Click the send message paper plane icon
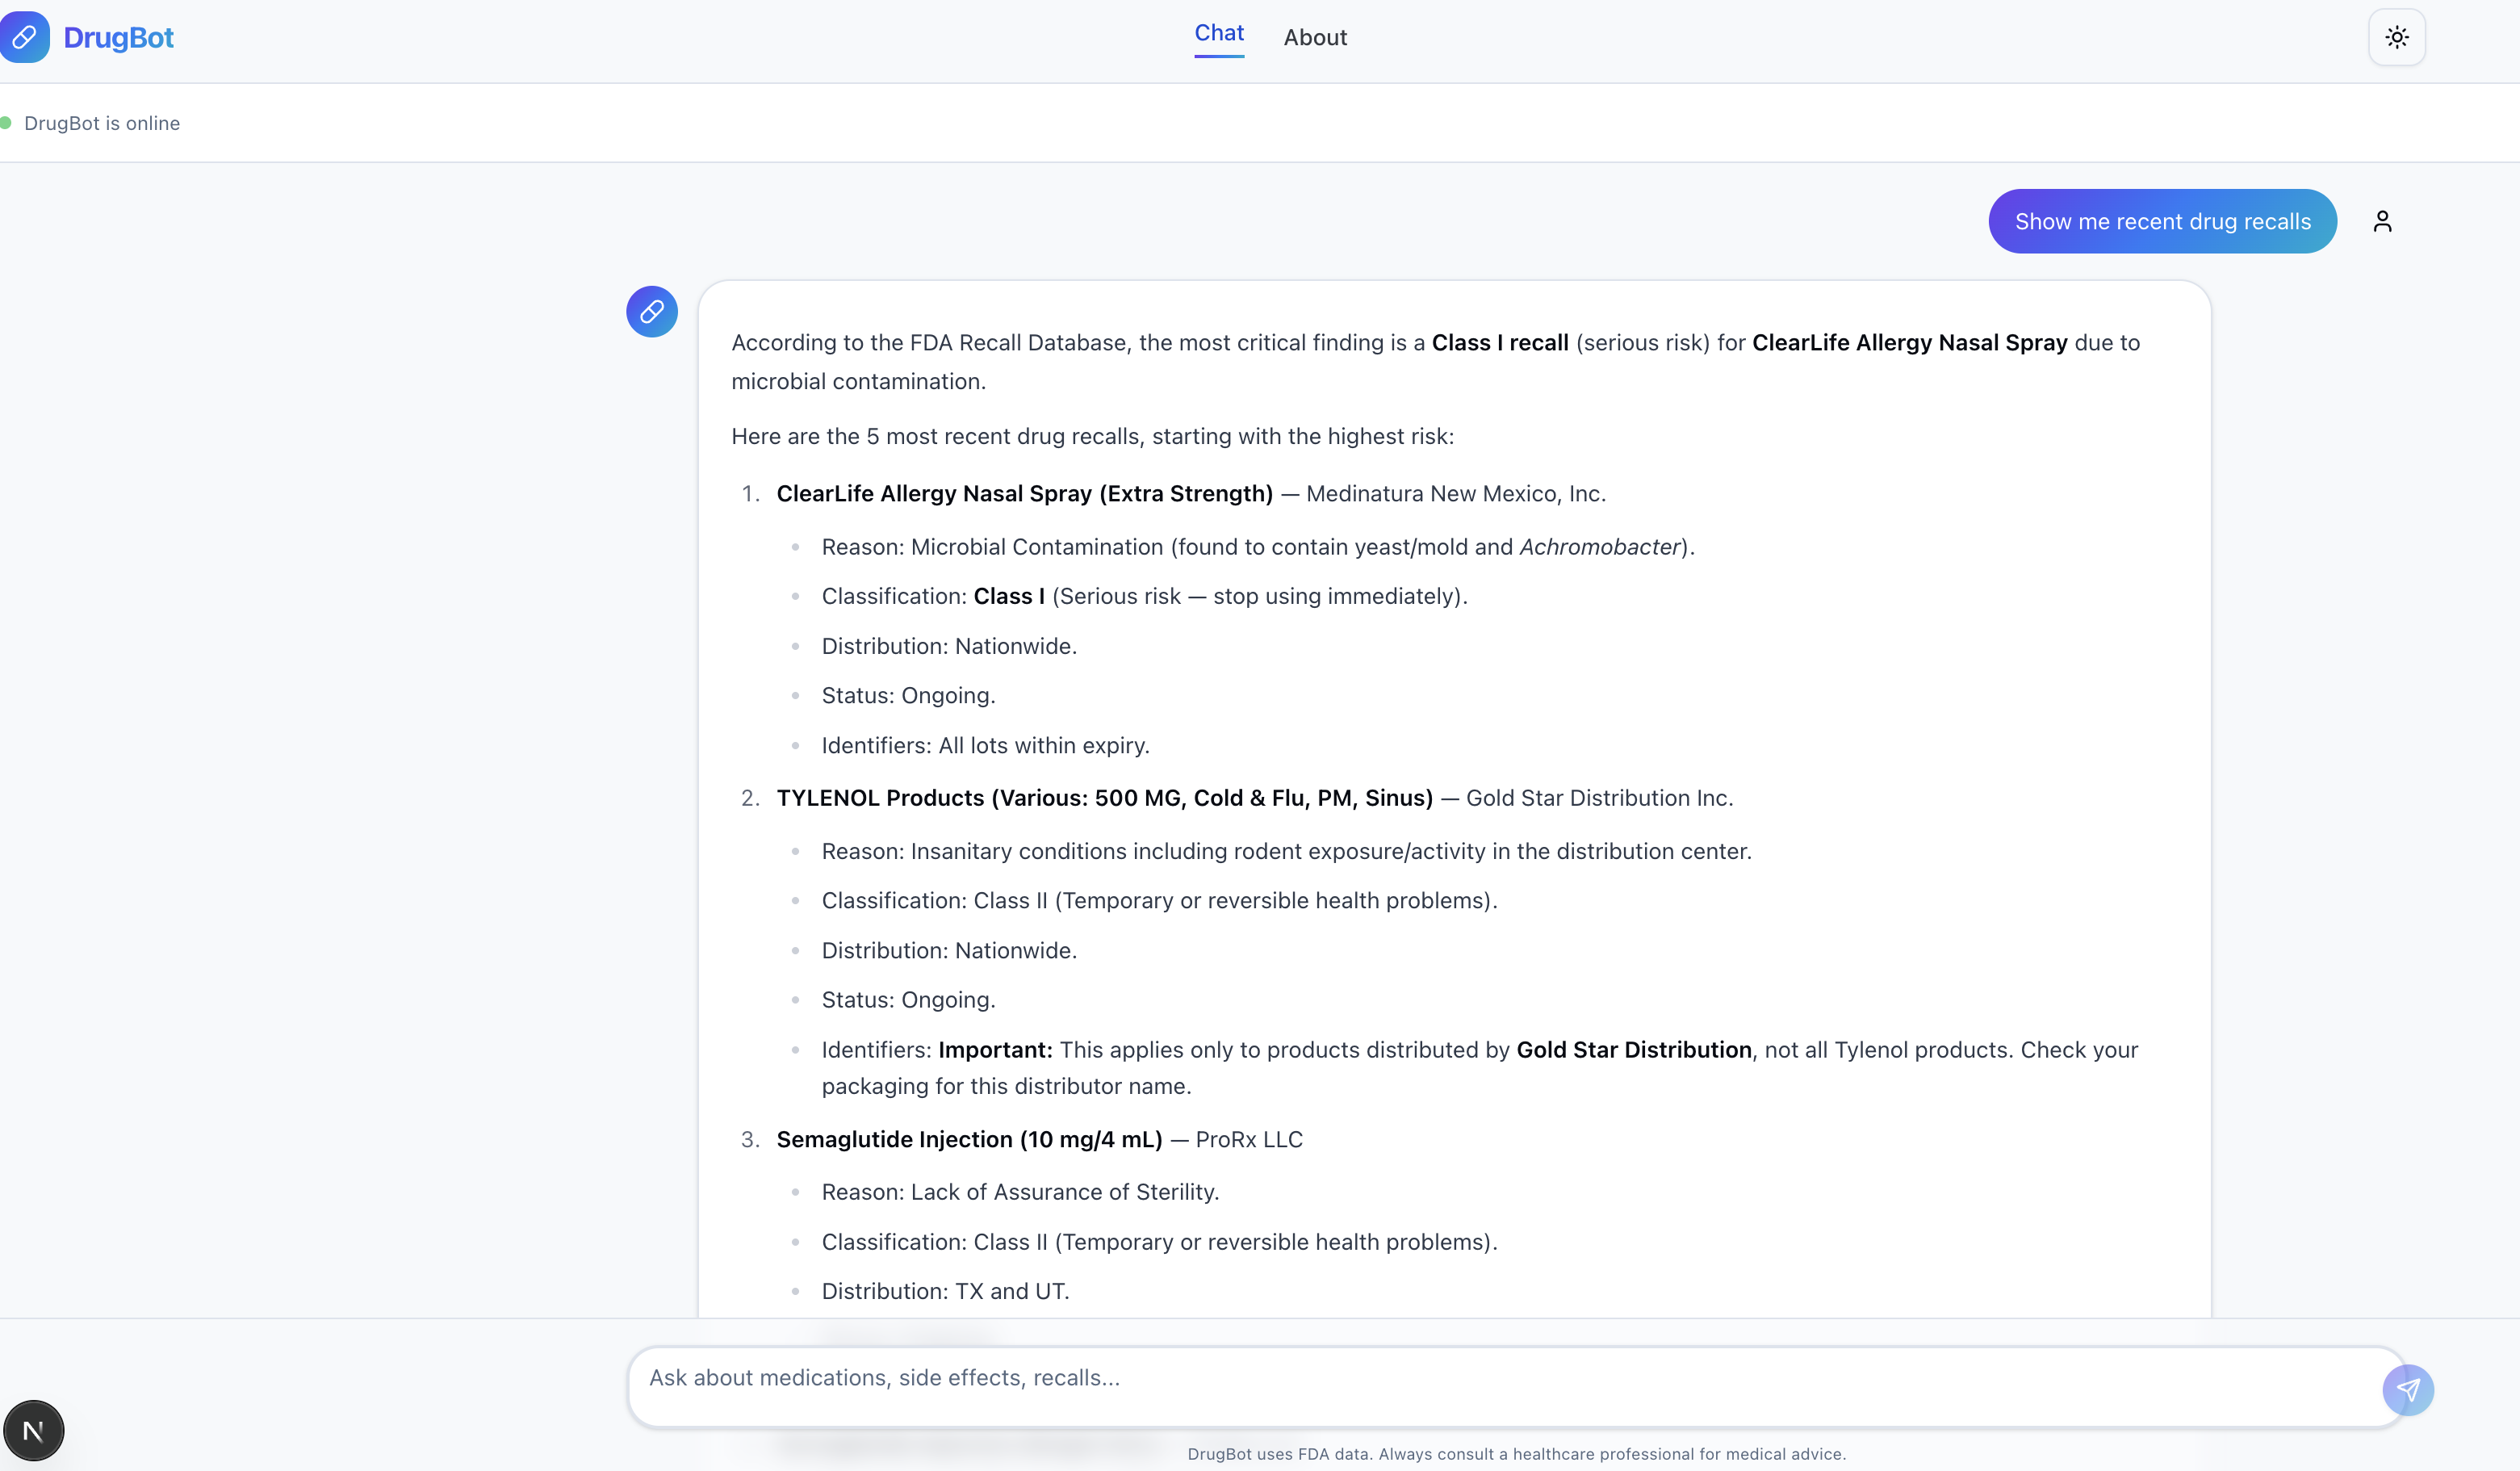The image size is (2520, 1471). pos(2407,1389)
